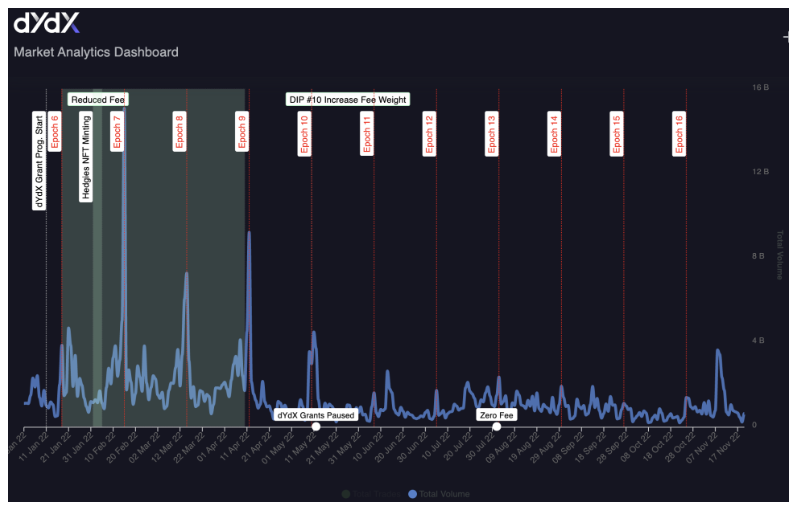Click the 28 Sep 22 date tick label
Screen dimensions: 796x508
[612, 447]
